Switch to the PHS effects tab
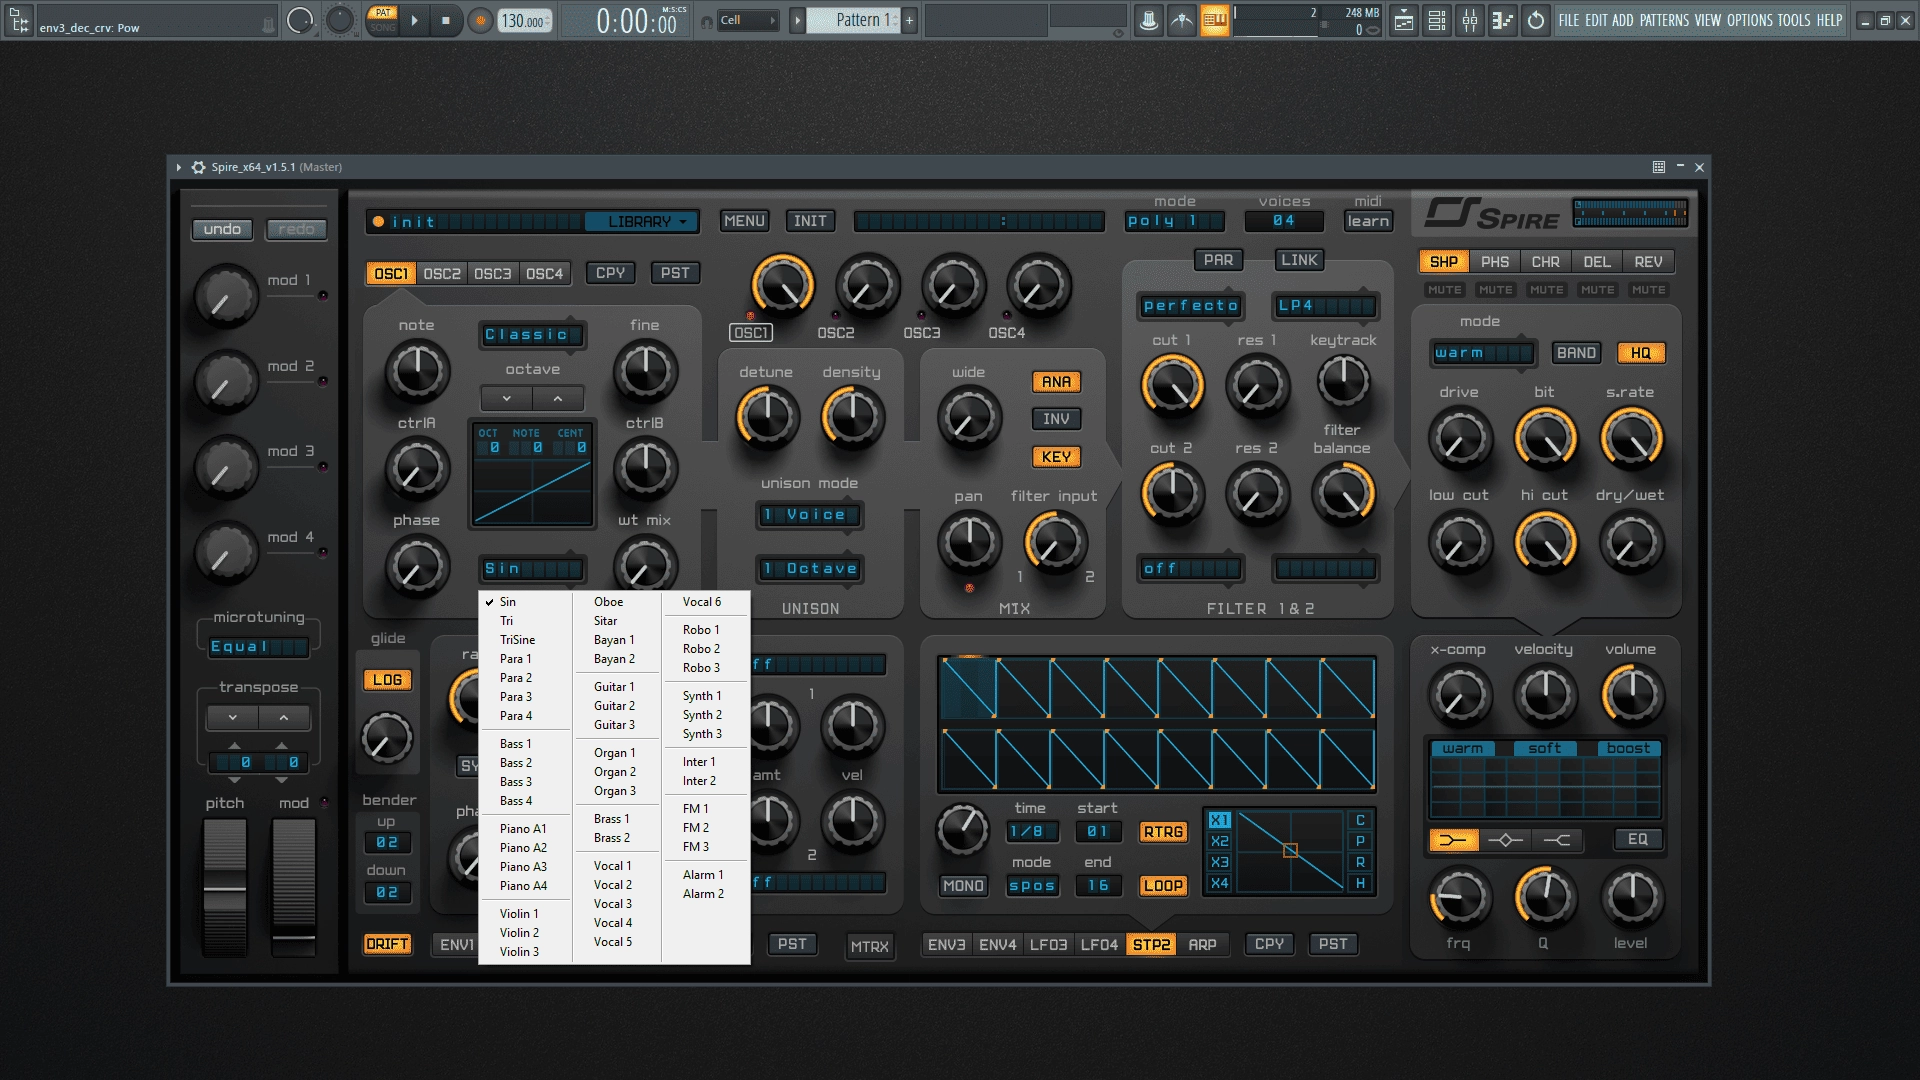 (1495, 262)
